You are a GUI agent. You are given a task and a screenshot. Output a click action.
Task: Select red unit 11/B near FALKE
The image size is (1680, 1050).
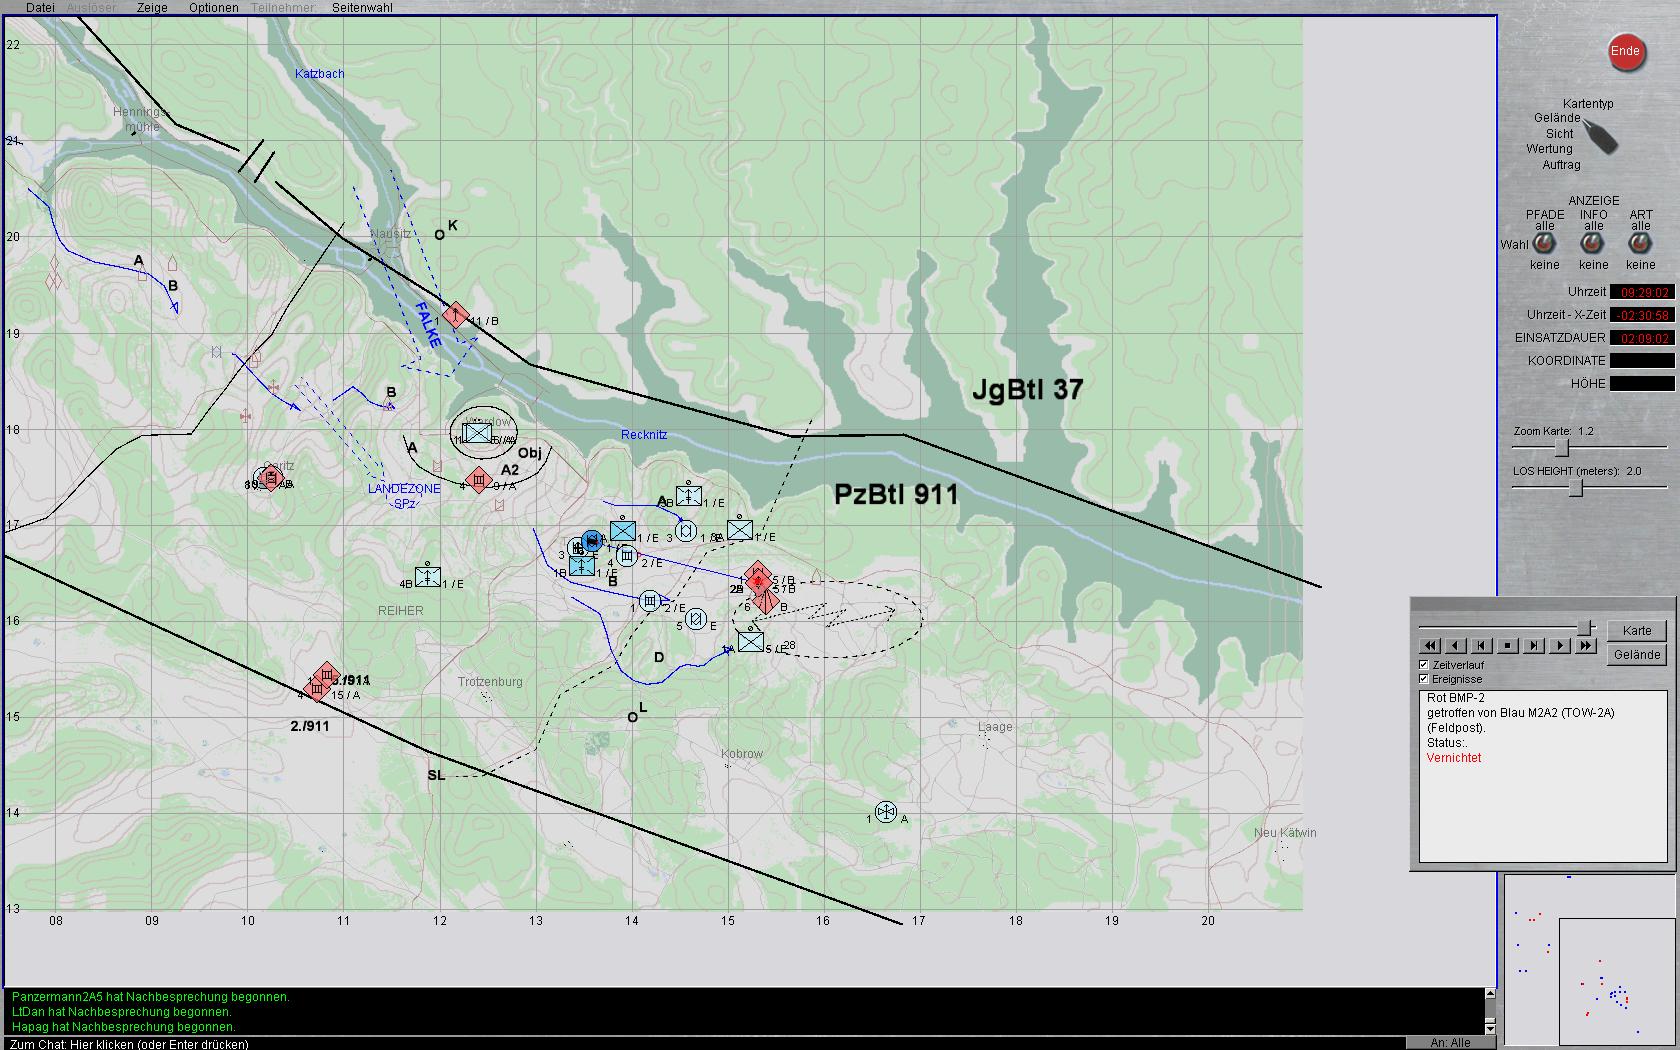pyautogui.click(x=456, y=316)
